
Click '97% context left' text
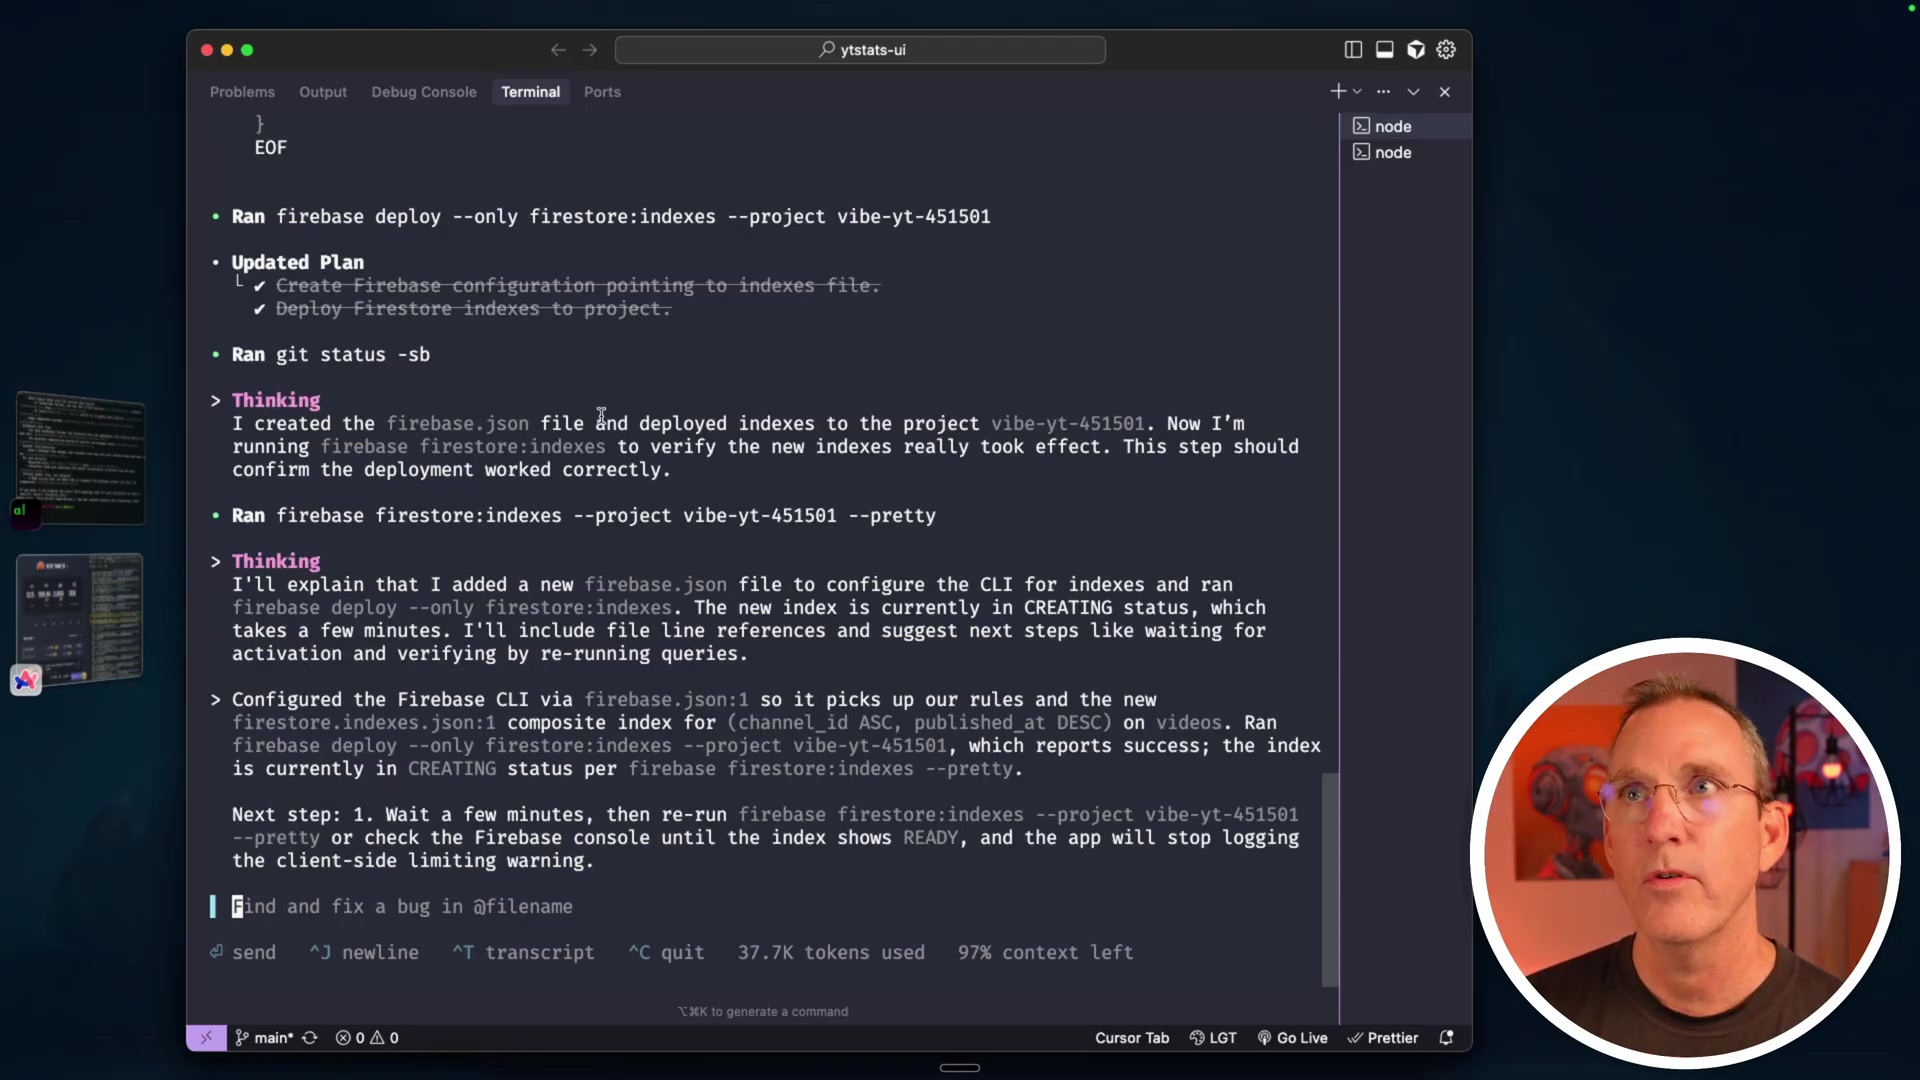coord(1045,952)
